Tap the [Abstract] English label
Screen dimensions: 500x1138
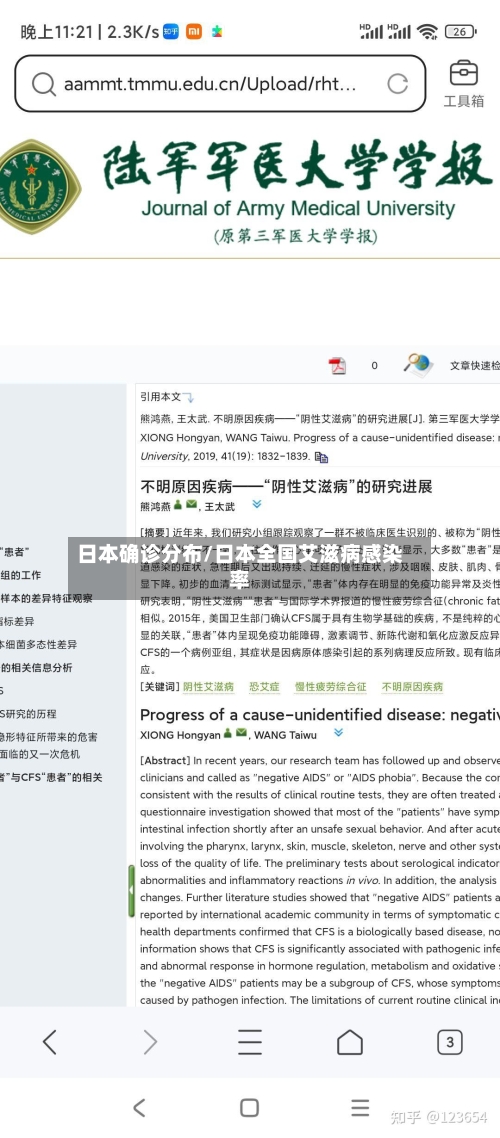tap(165, 761)
